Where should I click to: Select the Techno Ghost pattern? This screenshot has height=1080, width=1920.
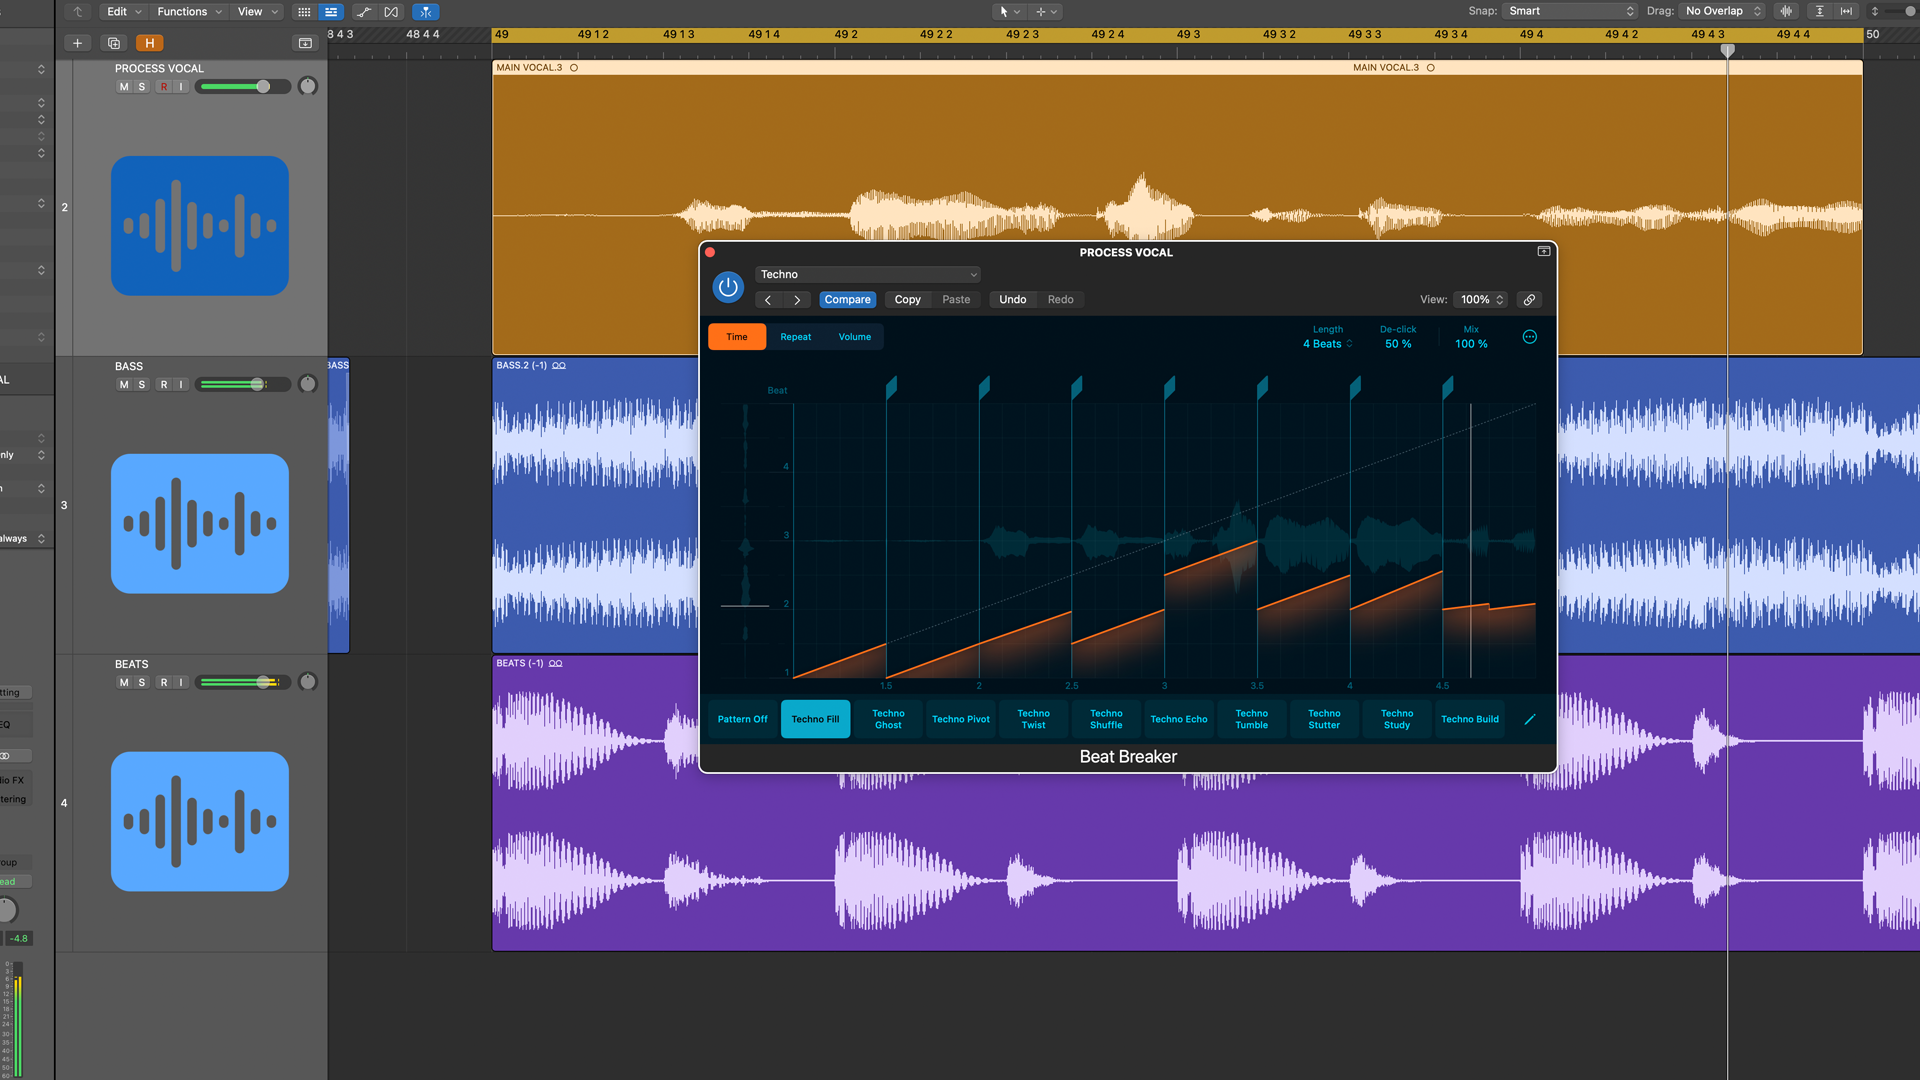tap(888, 719)
